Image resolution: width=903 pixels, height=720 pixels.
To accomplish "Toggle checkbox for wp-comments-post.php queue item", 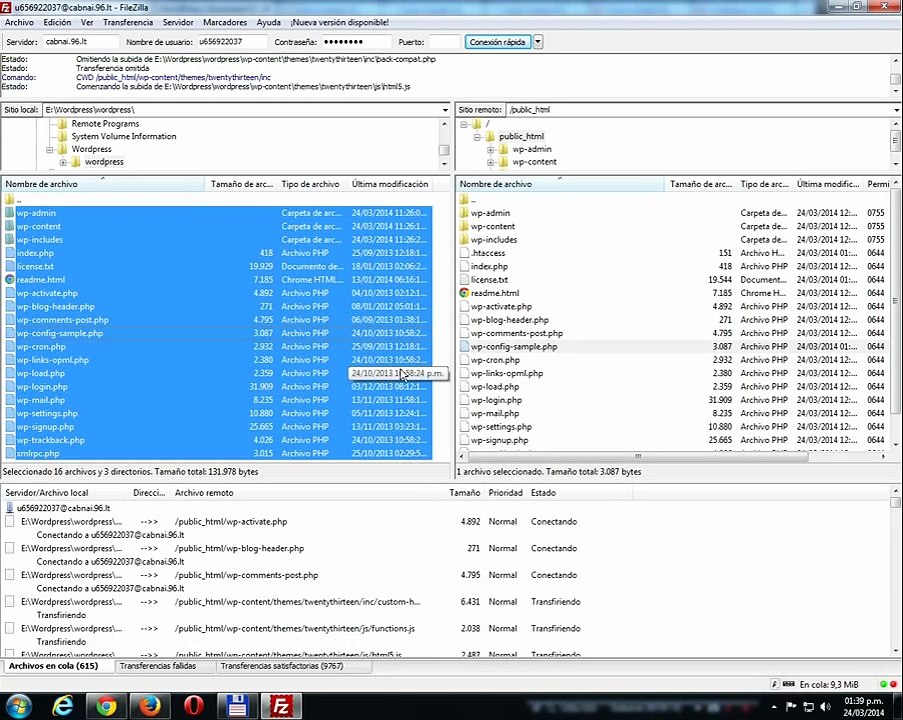I will 9,574.
